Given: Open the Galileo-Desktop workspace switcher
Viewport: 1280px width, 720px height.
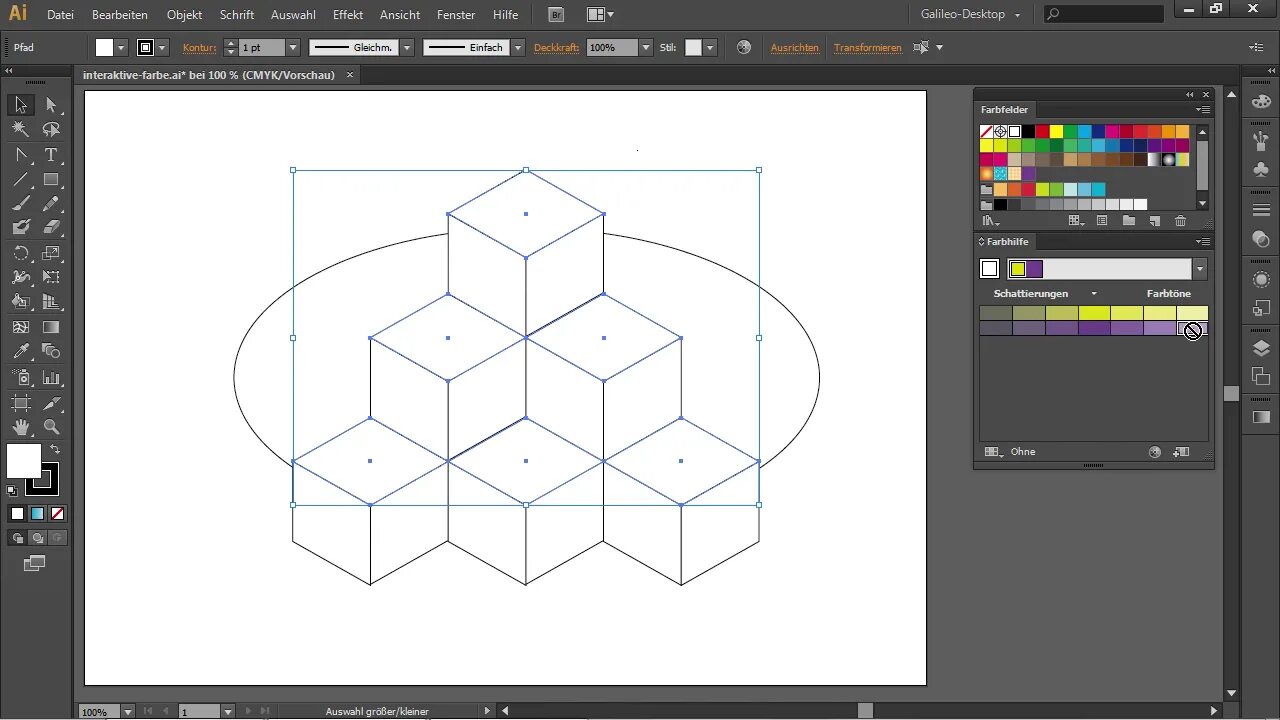Looking at the screenshot, I should click(971, 15).
